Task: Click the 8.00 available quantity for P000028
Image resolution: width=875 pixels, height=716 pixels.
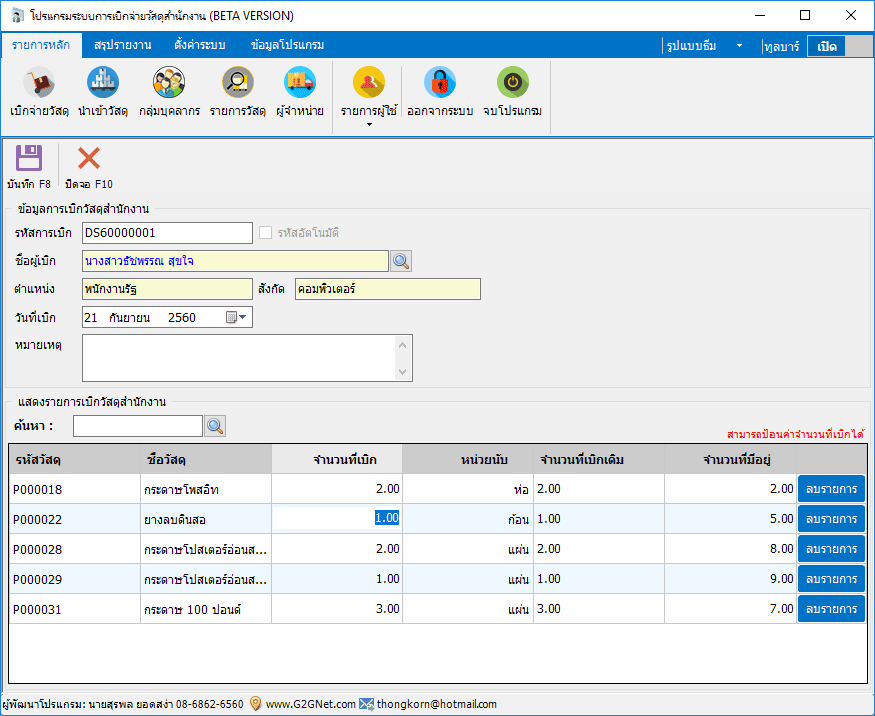Action: coord(730,550)
